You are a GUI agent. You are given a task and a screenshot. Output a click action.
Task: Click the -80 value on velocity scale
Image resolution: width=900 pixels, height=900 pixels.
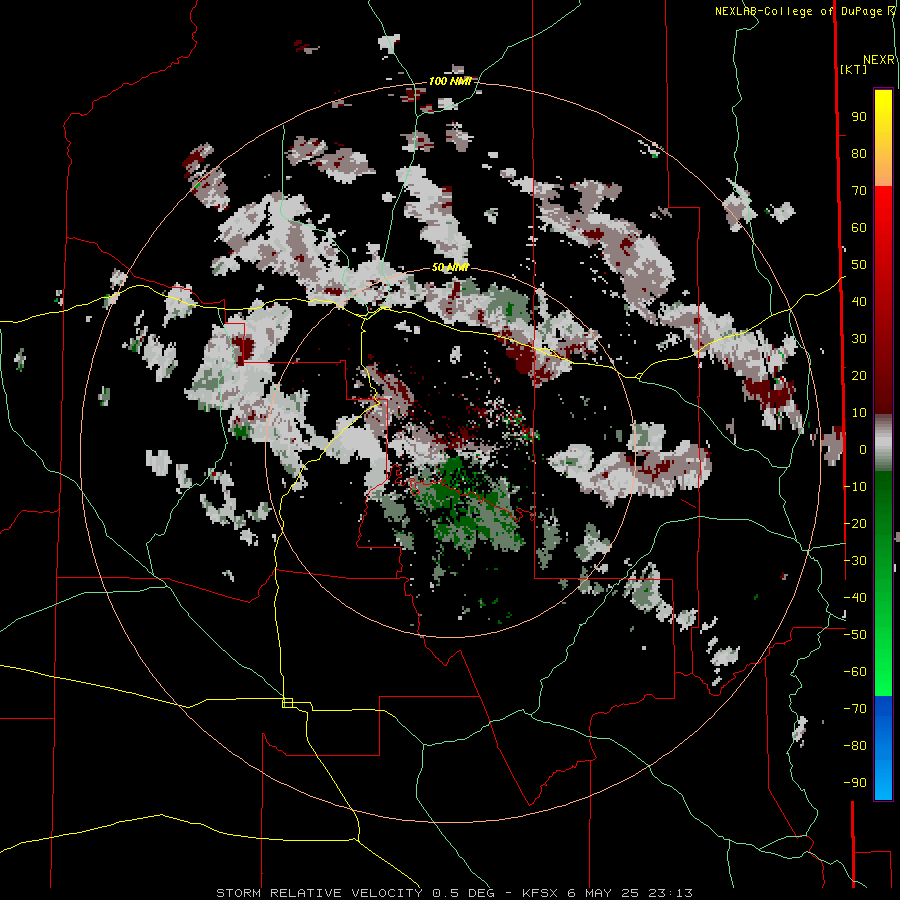(x=855, y=746)
